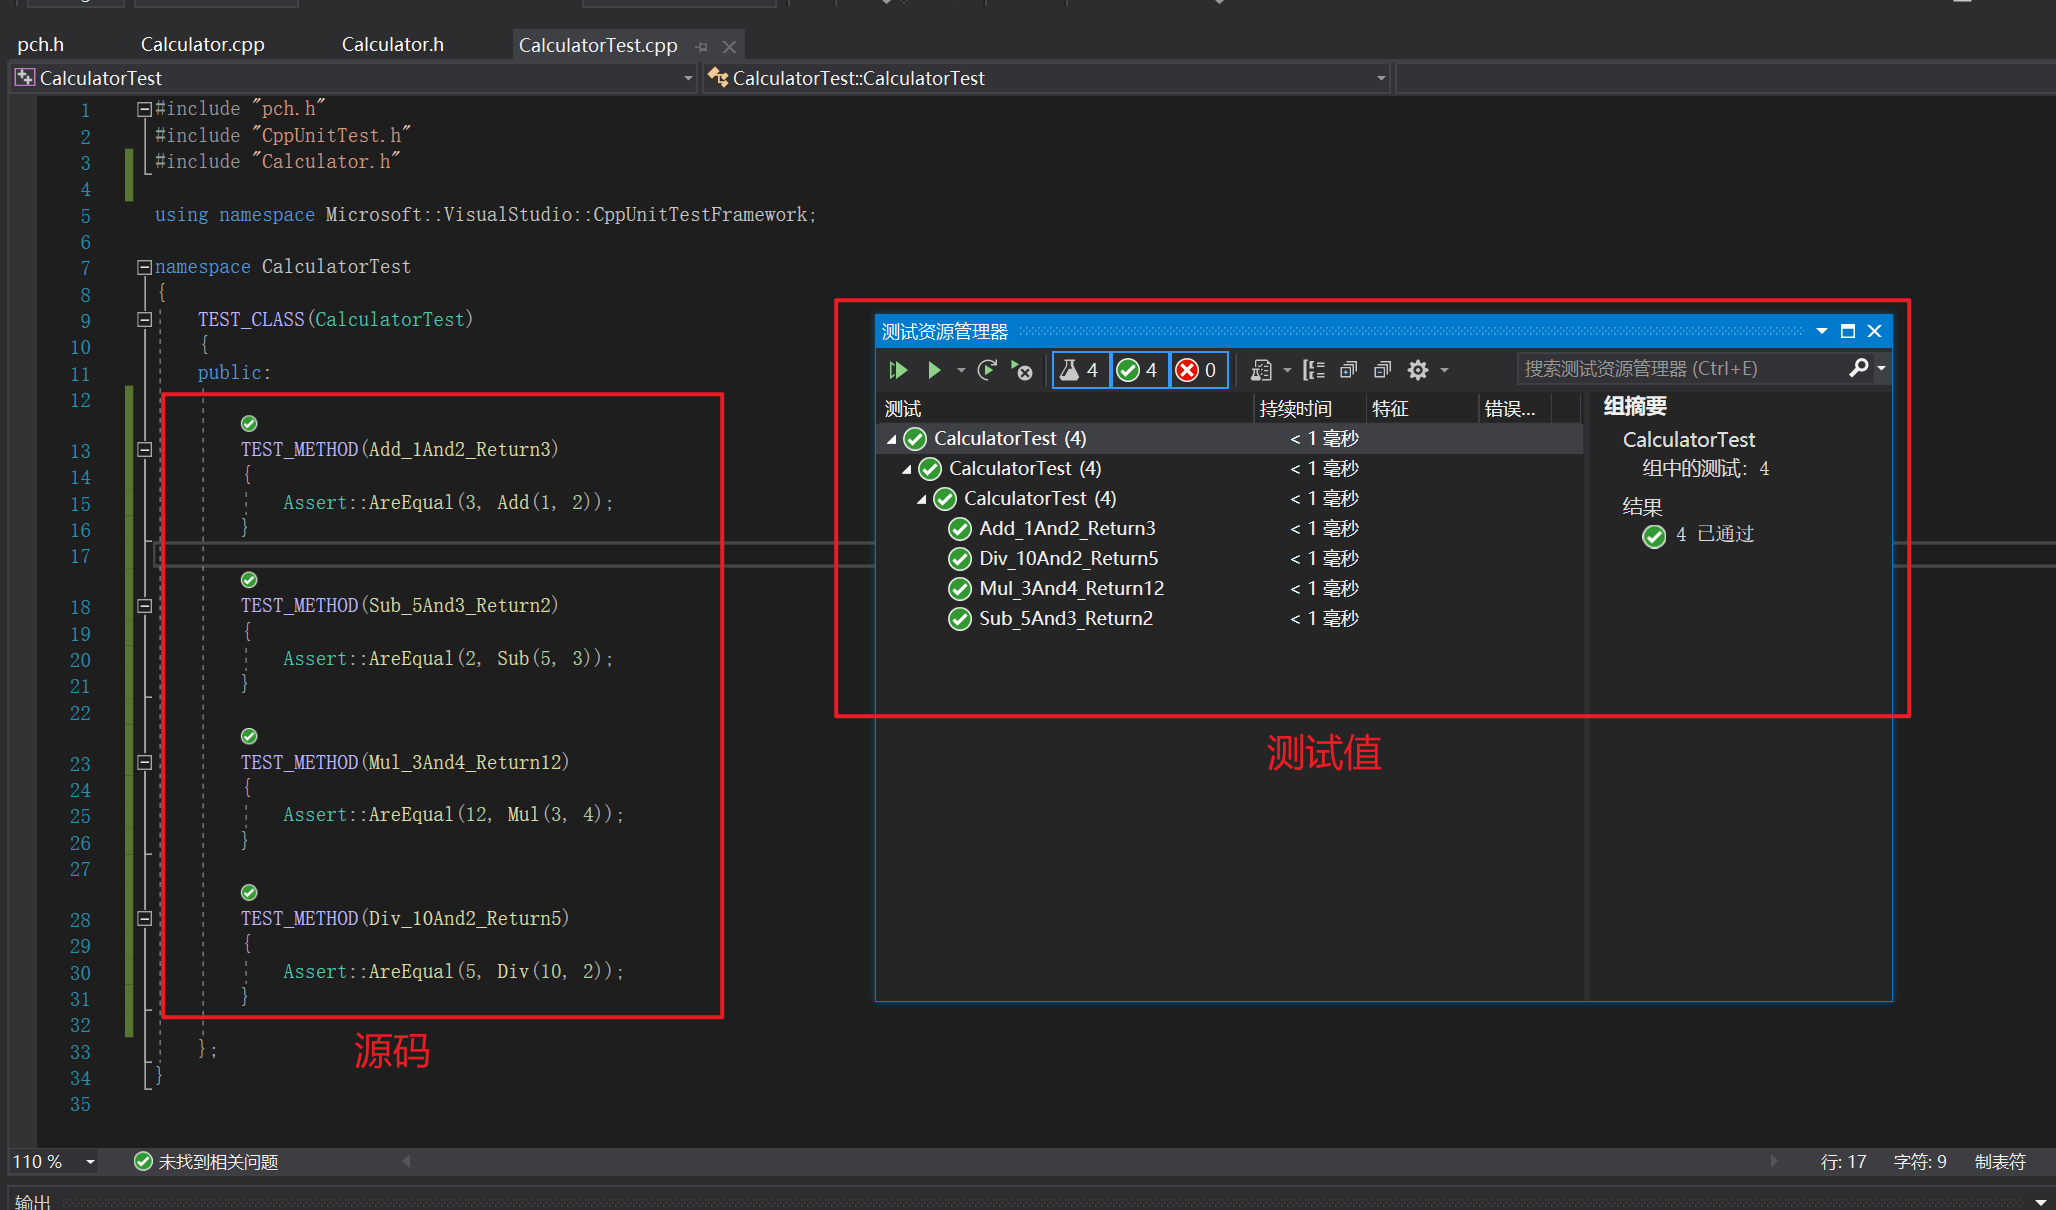This screenshot has width=2056, height=1210.
Task: Collapse namespace CalculatorTest at line 7
Action: (144, 267)
